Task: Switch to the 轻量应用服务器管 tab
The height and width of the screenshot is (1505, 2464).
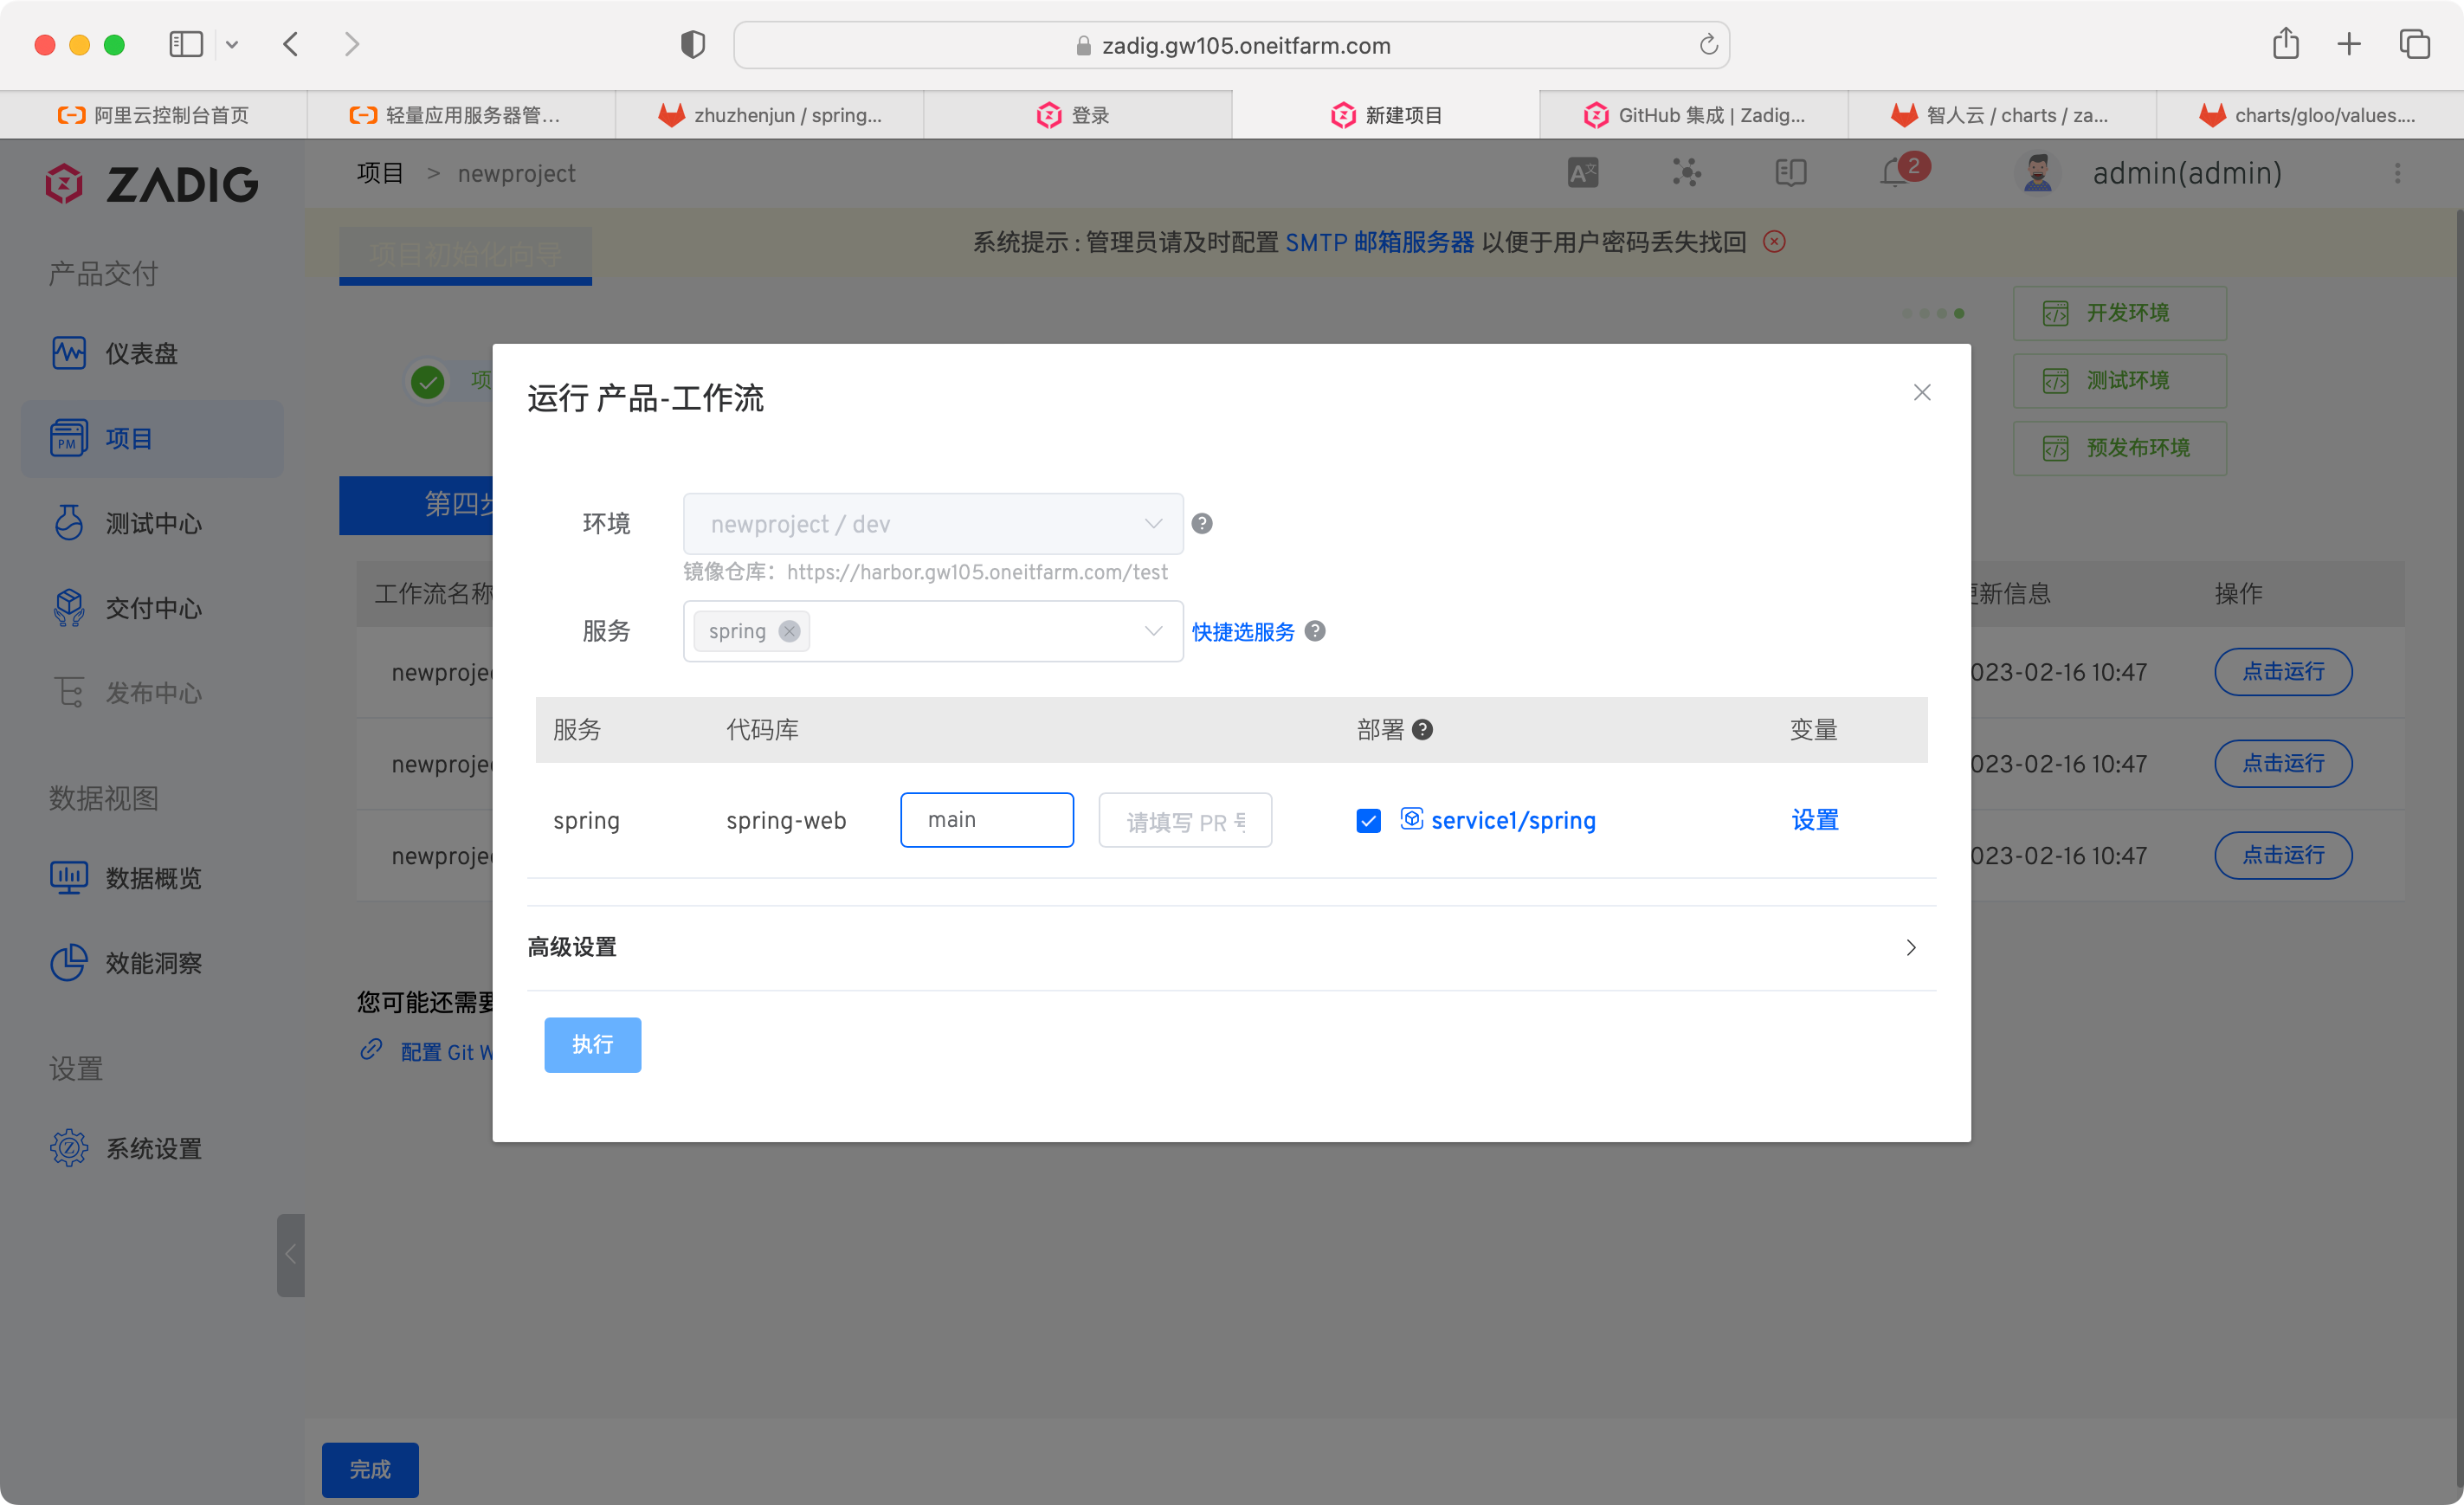Action: coord(461,115)
